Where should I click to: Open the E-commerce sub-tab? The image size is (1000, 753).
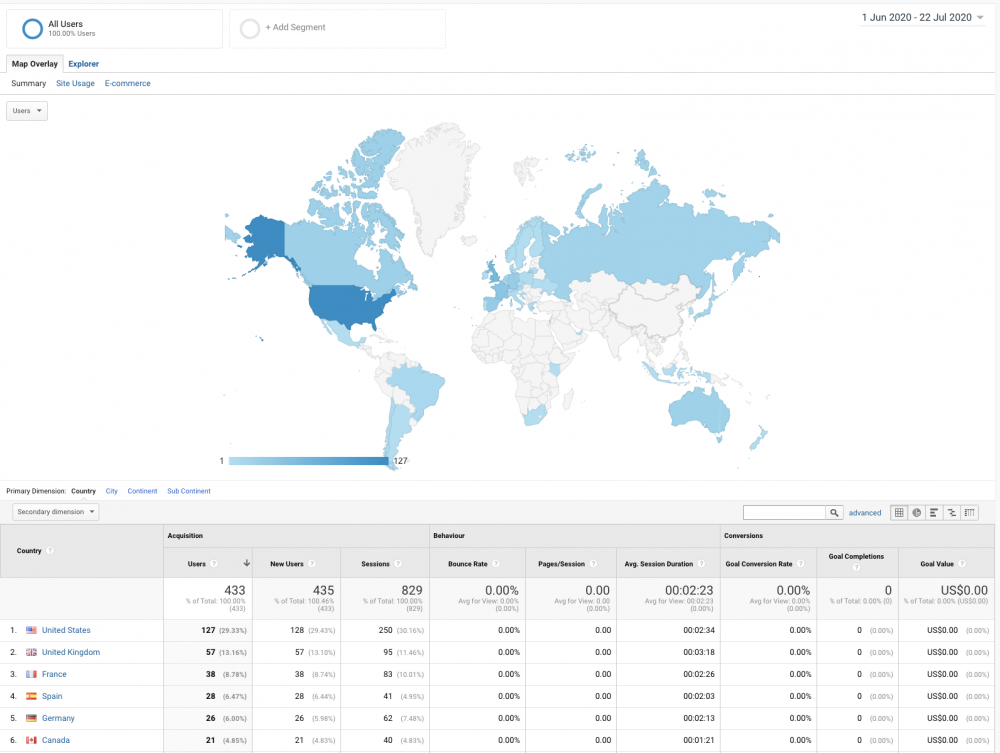coord(127,84)
